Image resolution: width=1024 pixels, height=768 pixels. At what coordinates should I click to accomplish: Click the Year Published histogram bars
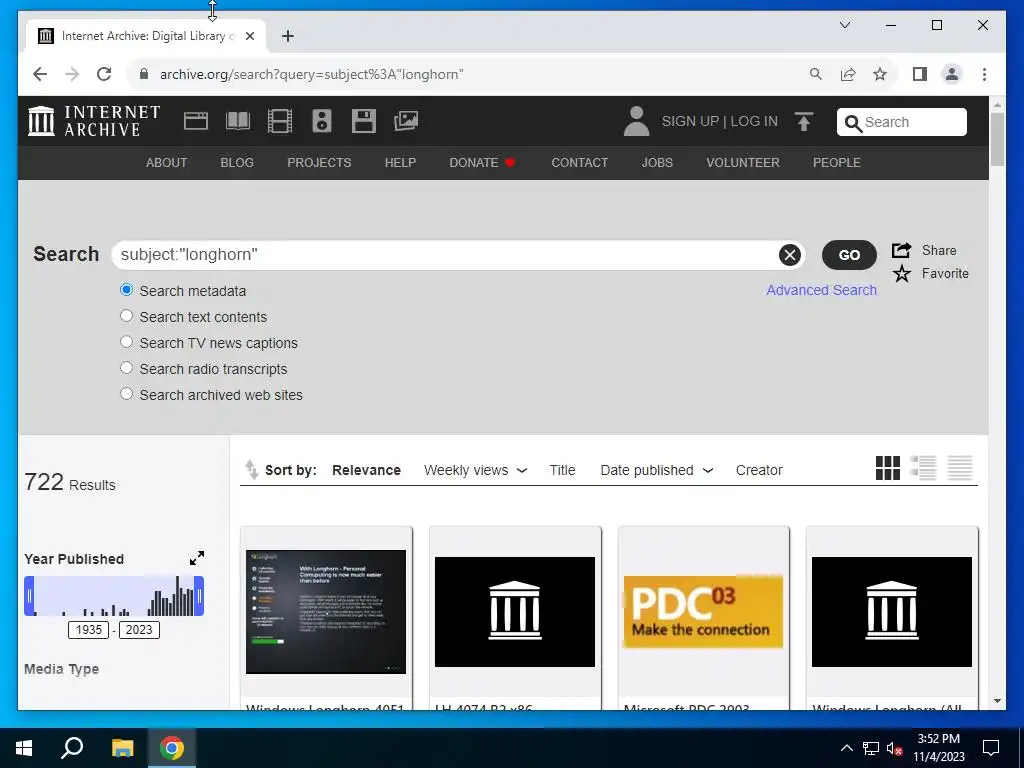114,596
